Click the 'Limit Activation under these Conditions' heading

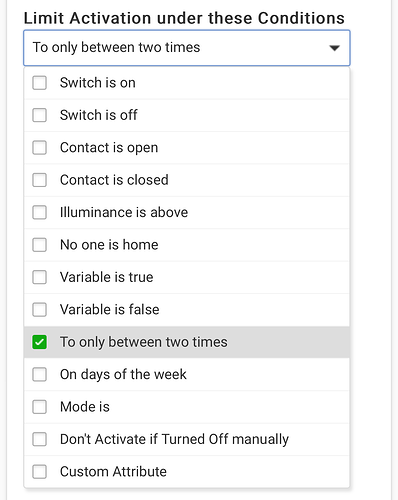(x=184, y=18)
